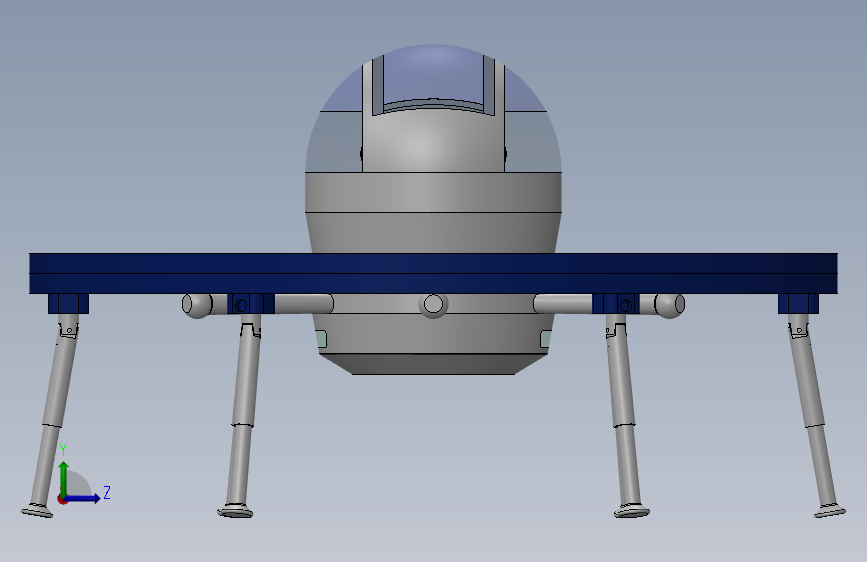Select the long dark blue platform deck
Image resolution: width=867 pixels, height=562 pixels.
[434, 273]
